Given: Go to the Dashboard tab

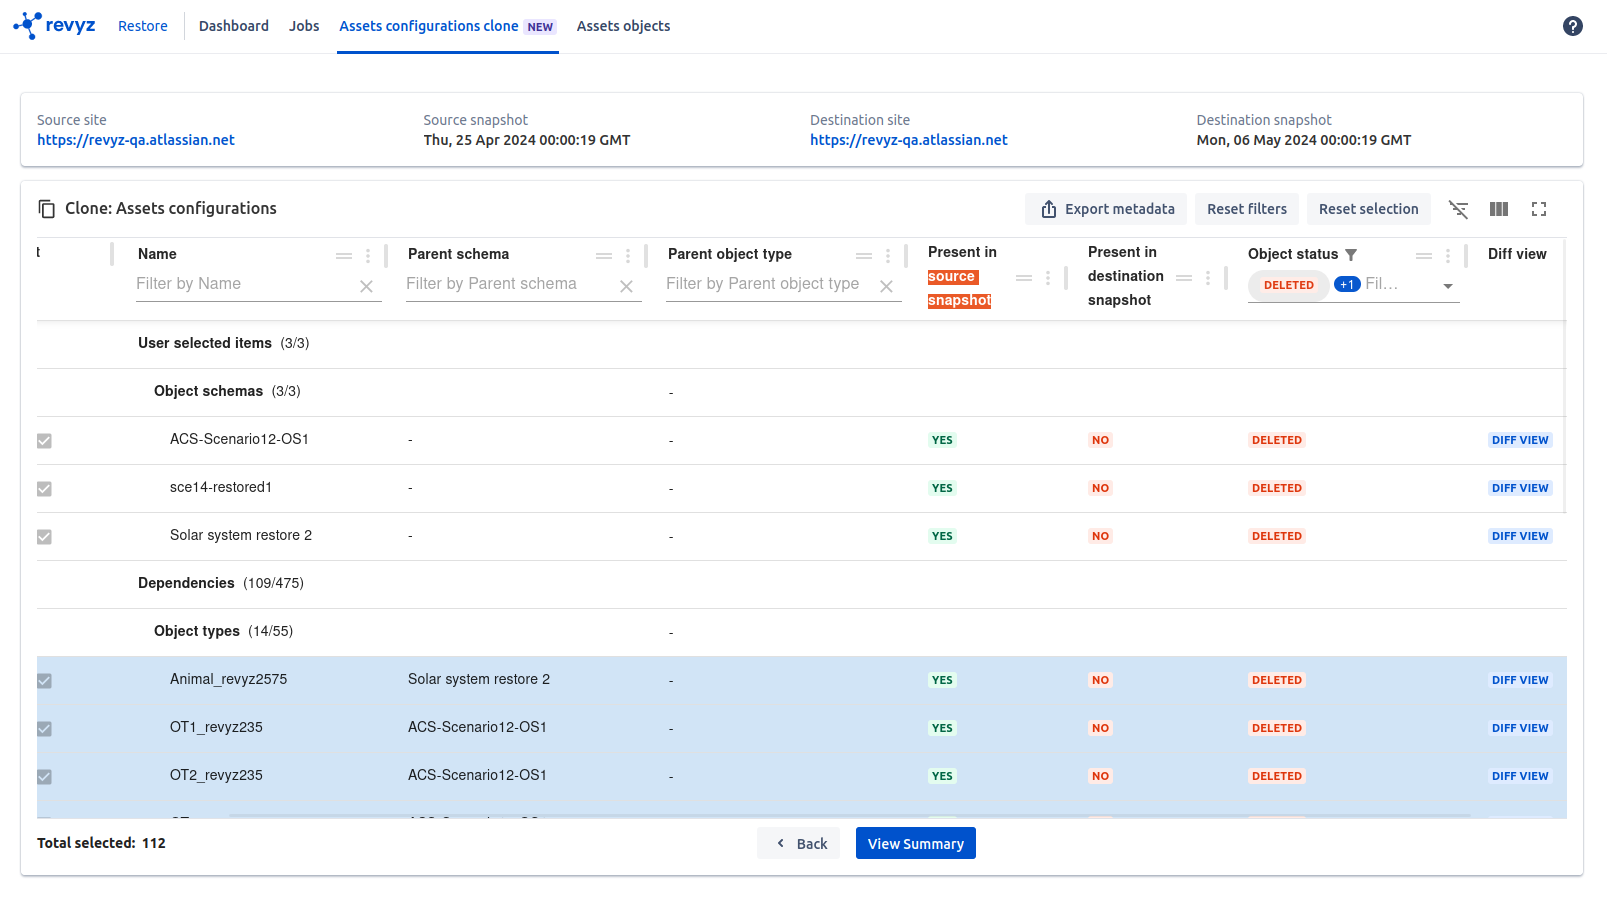Looking at the screenshot, I should coord(234,26).
